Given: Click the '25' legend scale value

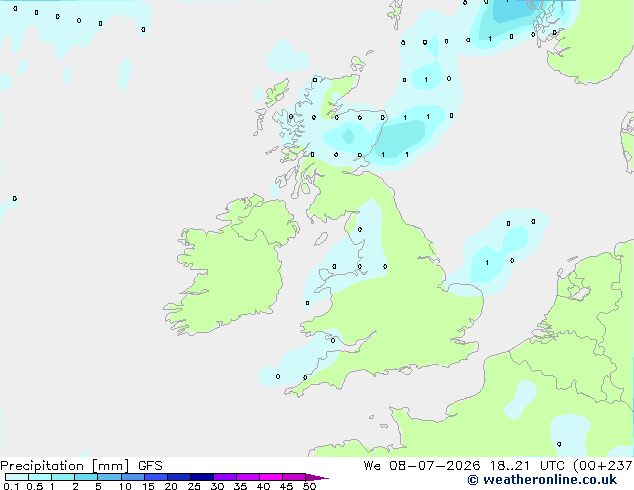Looking at the screenshot, I should 194,486.
